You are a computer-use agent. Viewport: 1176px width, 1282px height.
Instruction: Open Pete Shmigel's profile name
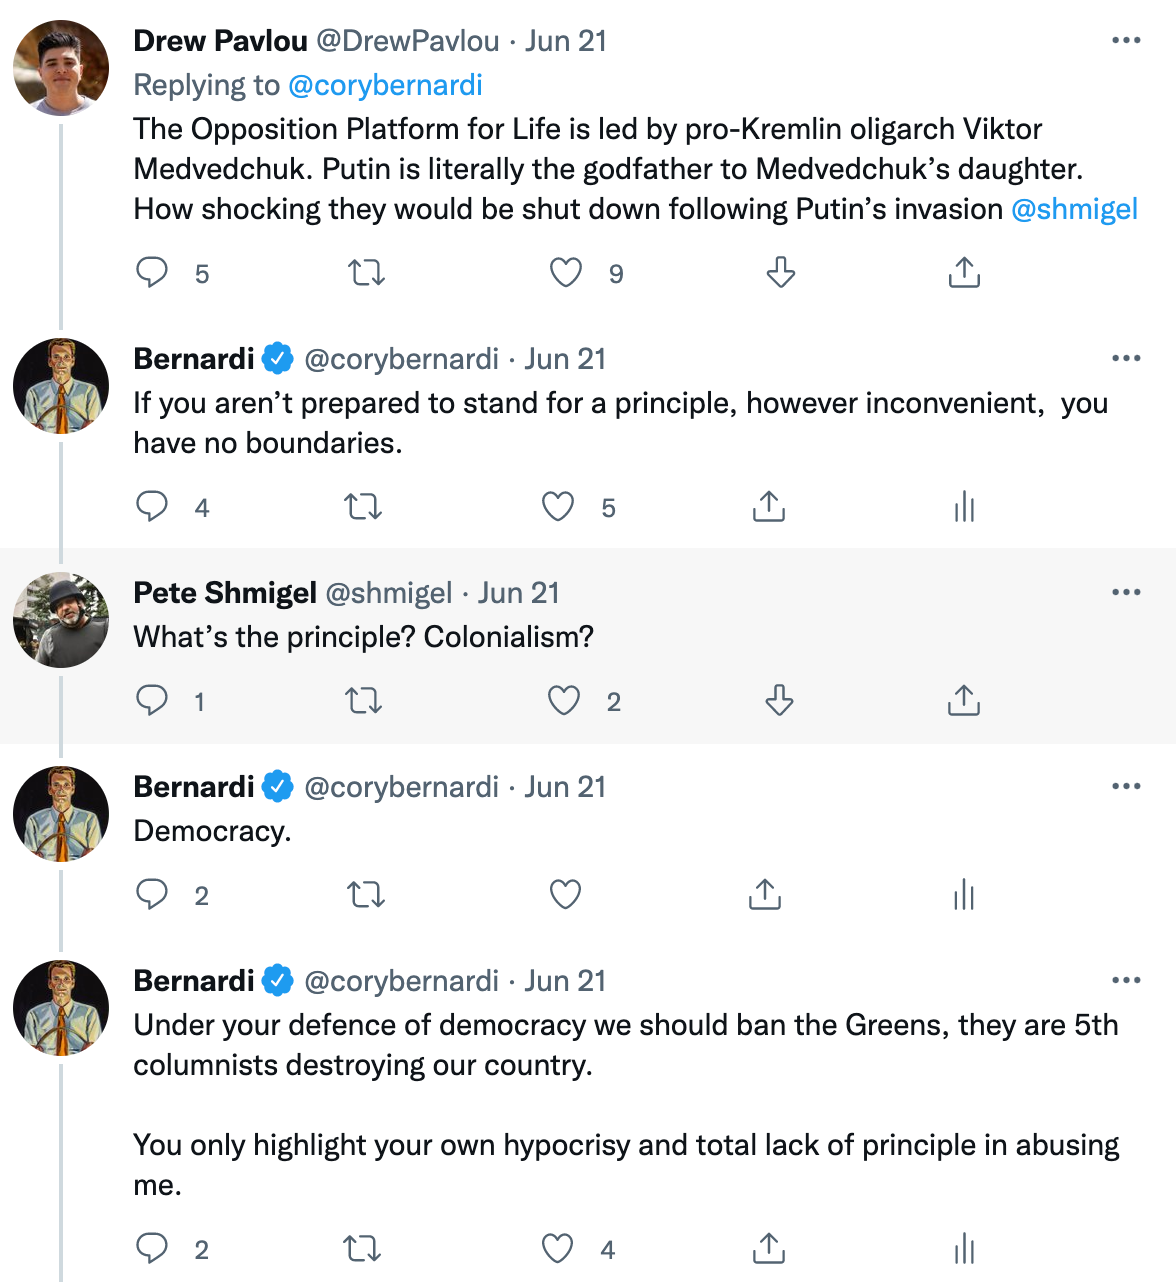point(225,593)
